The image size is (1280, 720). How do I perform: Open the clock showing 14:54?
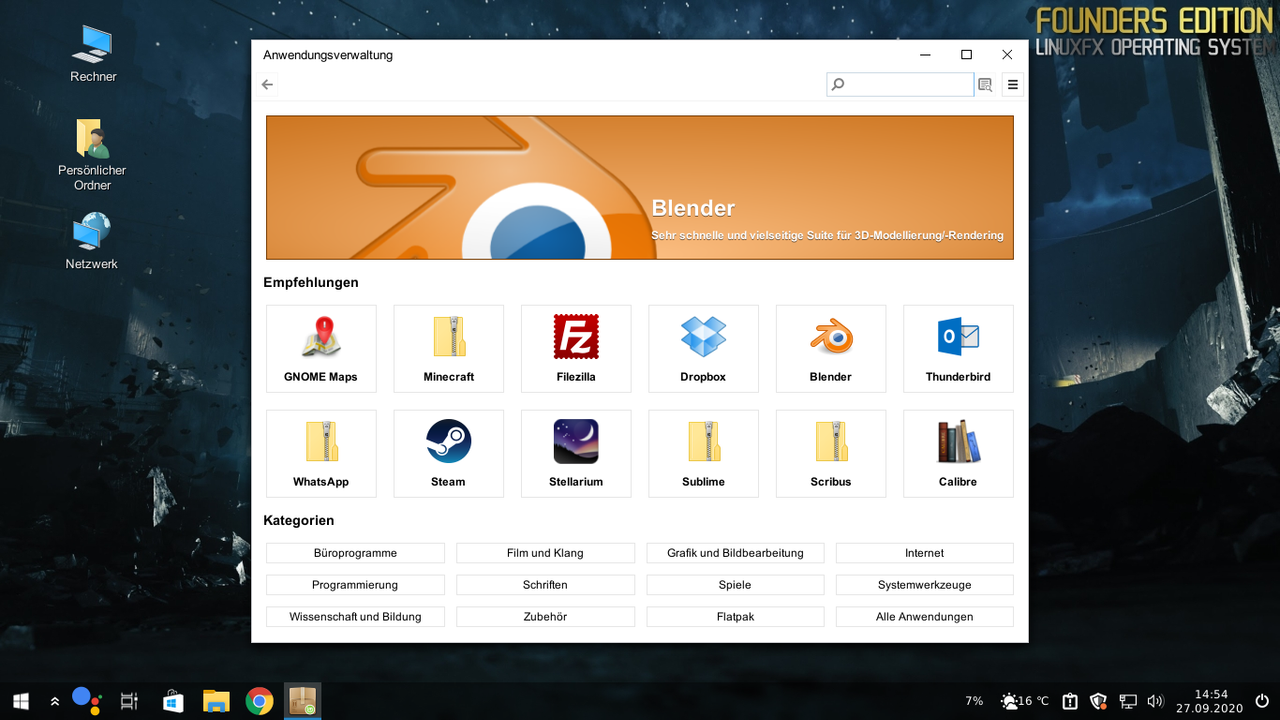(1209, 701)
